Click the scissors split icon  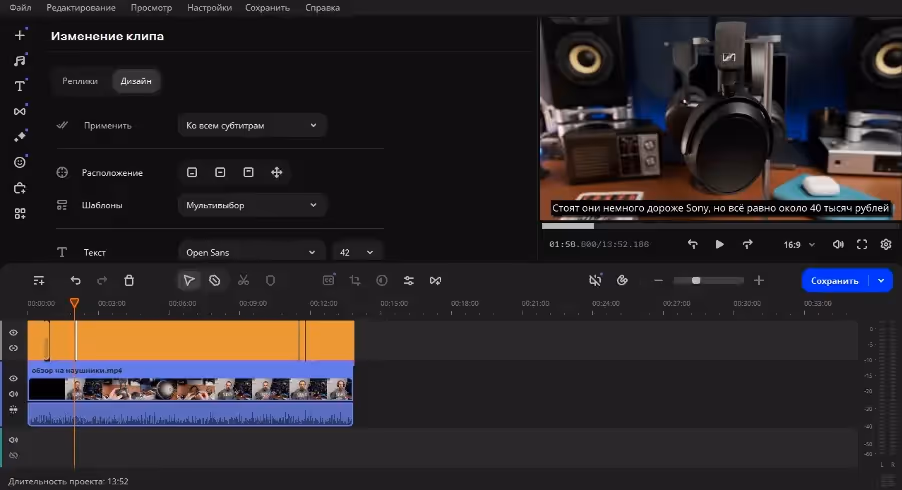pos(243,281)
